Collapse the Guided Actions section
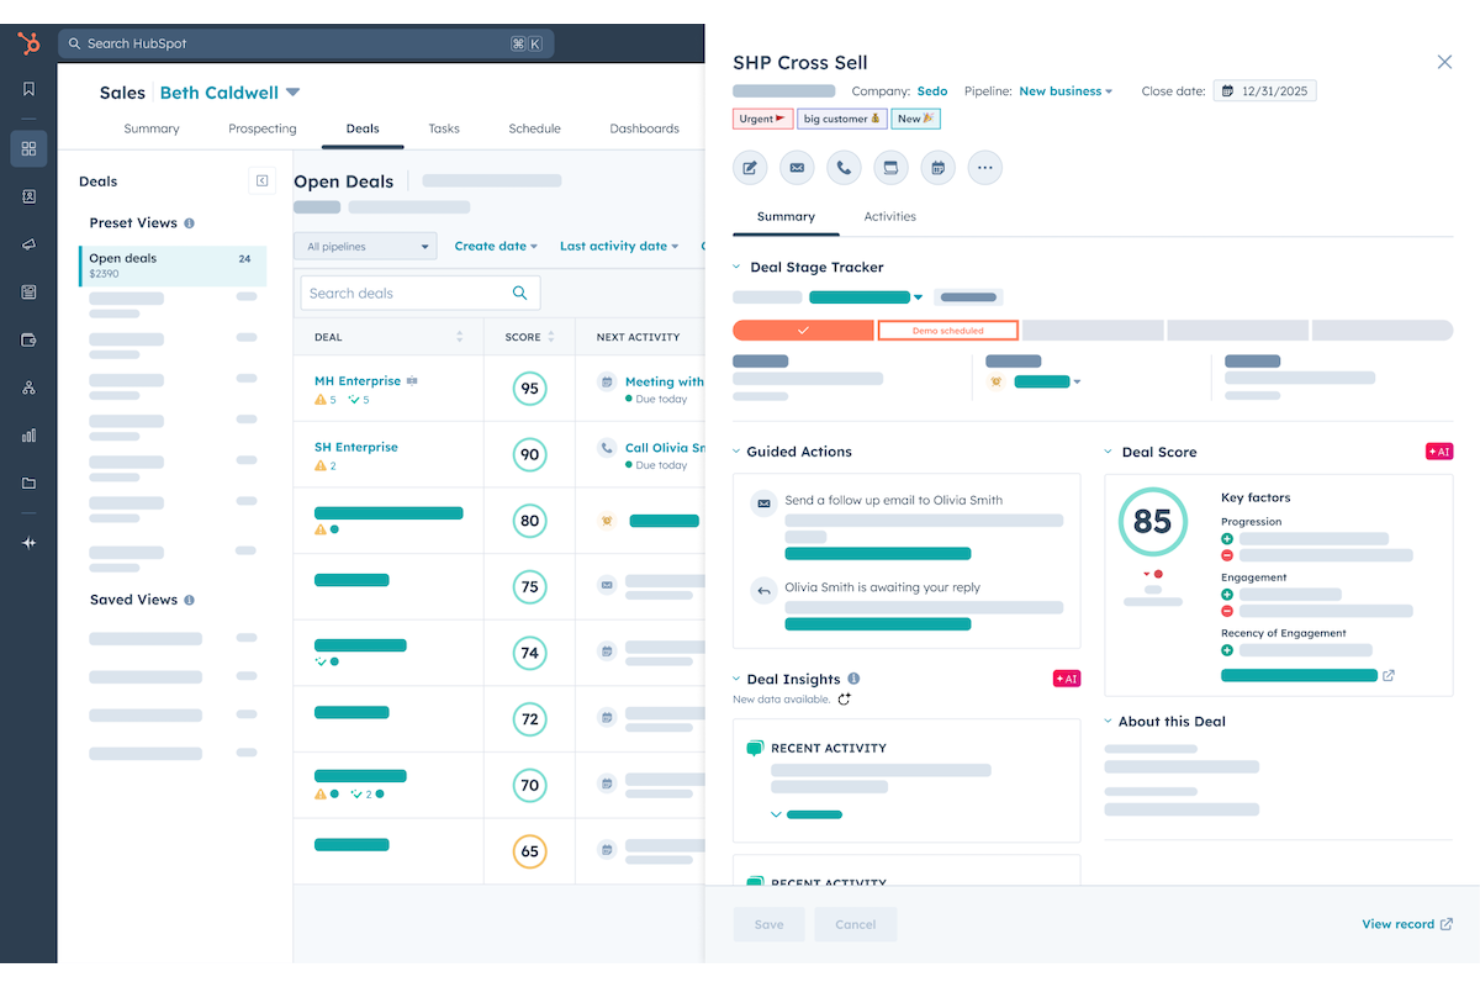This screenshot has width=1480, height=987. coord(736,451)
